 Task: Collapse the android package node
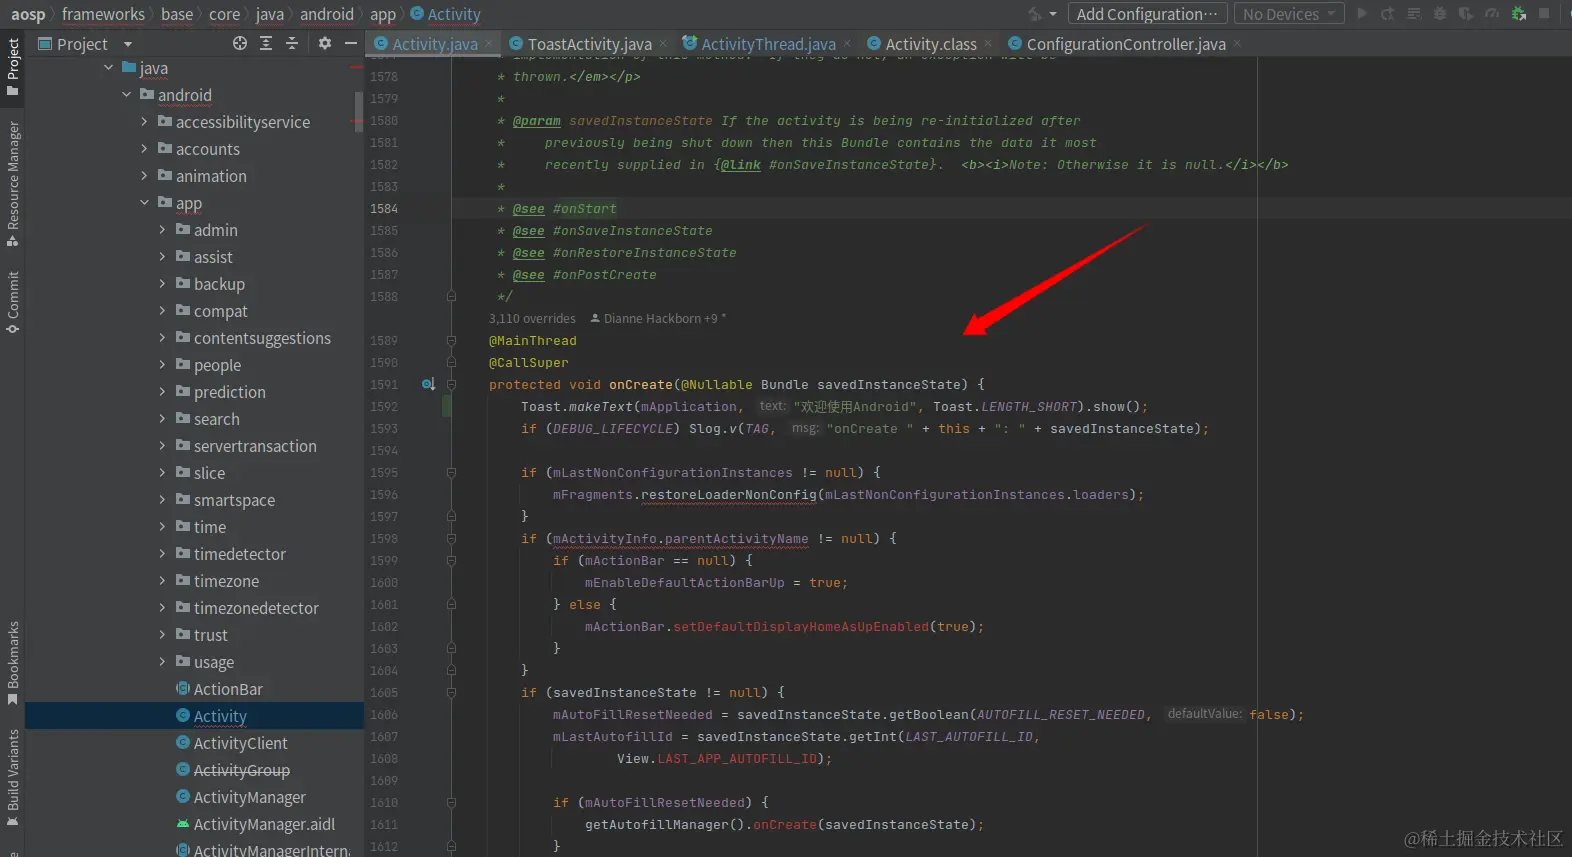point(126,95)
